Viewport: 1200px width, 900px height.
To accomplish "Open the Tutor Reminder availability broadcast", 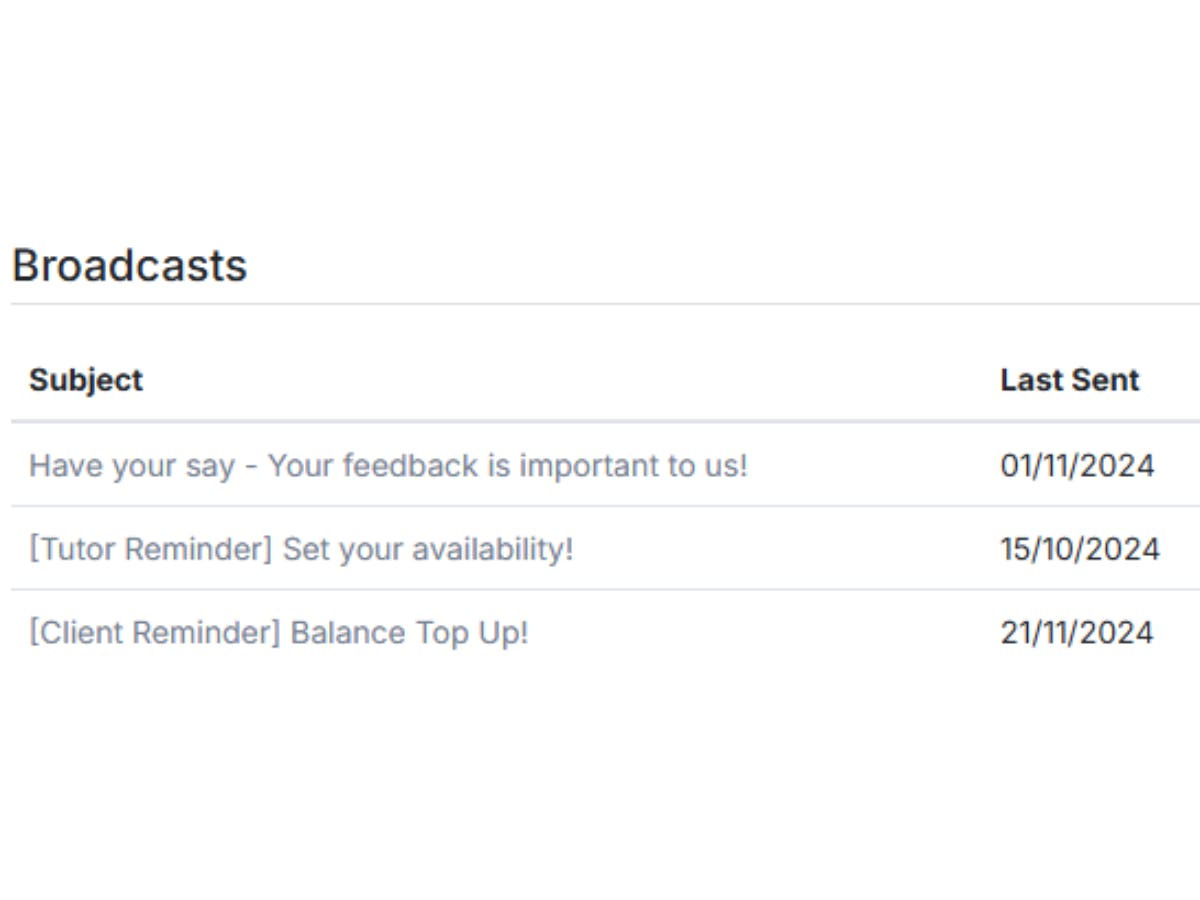I will (301, 549).
